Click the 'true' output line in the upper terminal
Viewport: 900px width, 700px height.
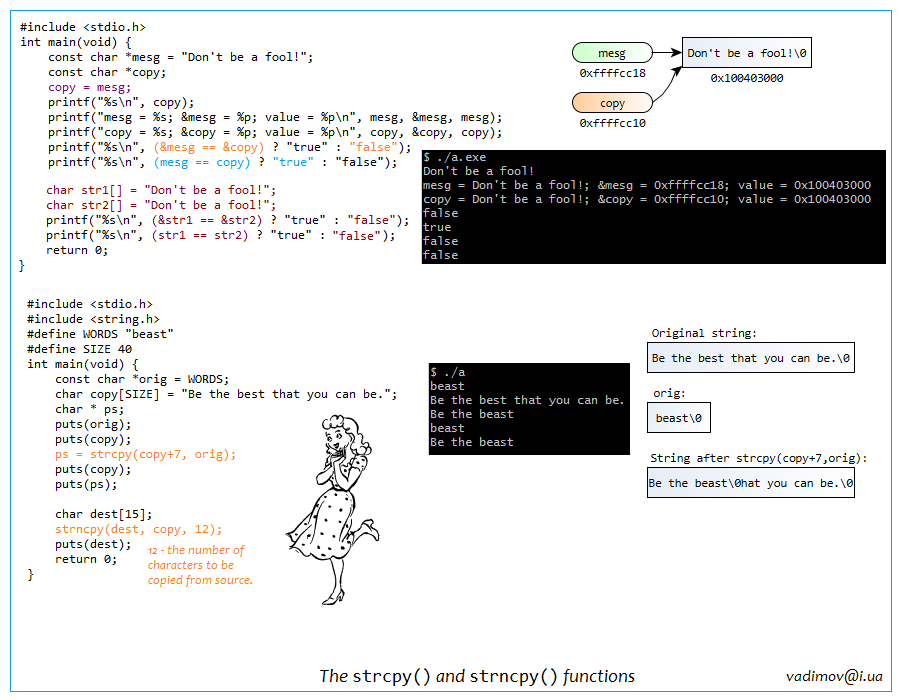(437, 227)
